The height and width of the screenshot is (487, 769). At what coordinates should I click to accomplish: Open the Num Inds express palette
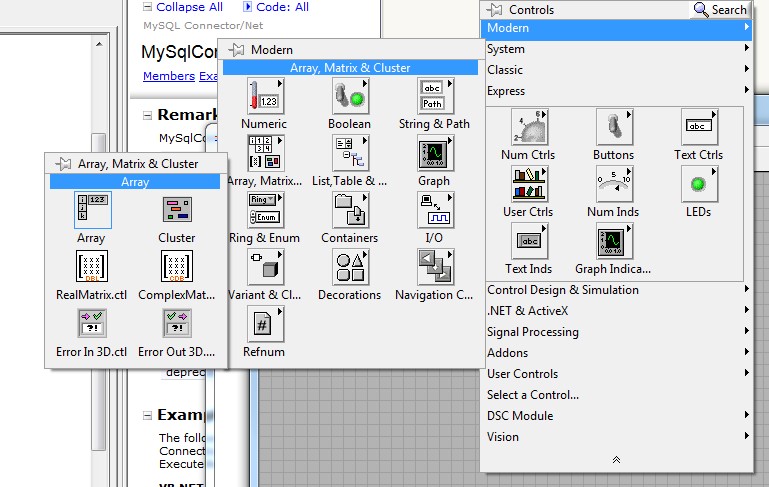tap(614, 184)
